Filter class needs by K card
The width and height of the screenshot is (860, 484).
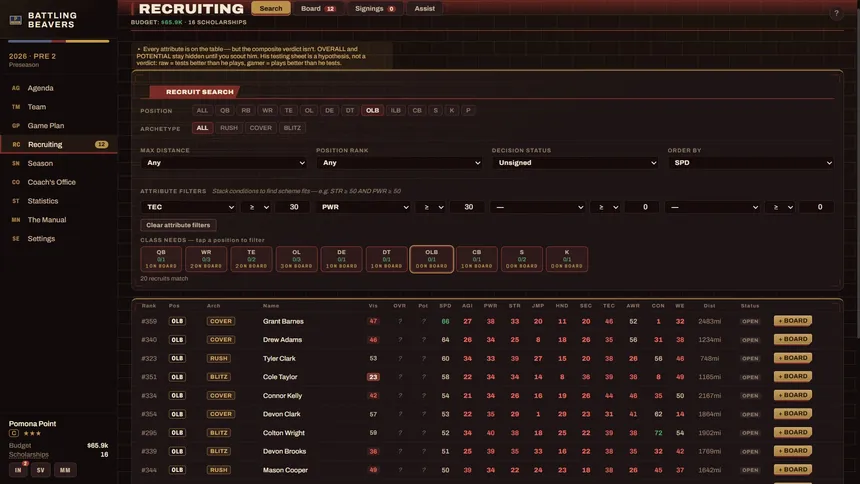(x=567, y=259)
